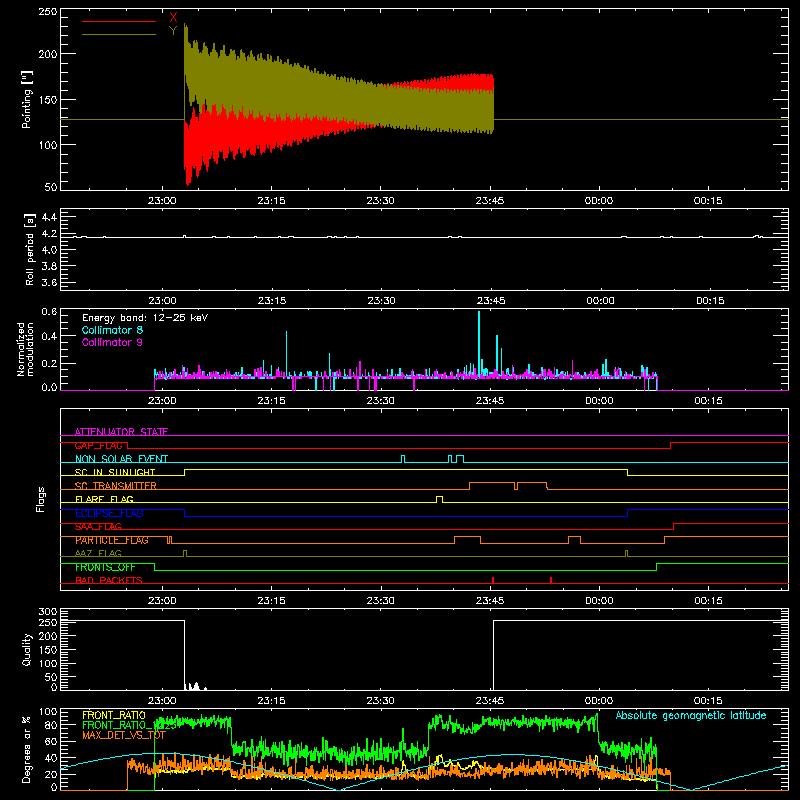Click the A47_FLAG label
The image size is (800, 800).
98,553
